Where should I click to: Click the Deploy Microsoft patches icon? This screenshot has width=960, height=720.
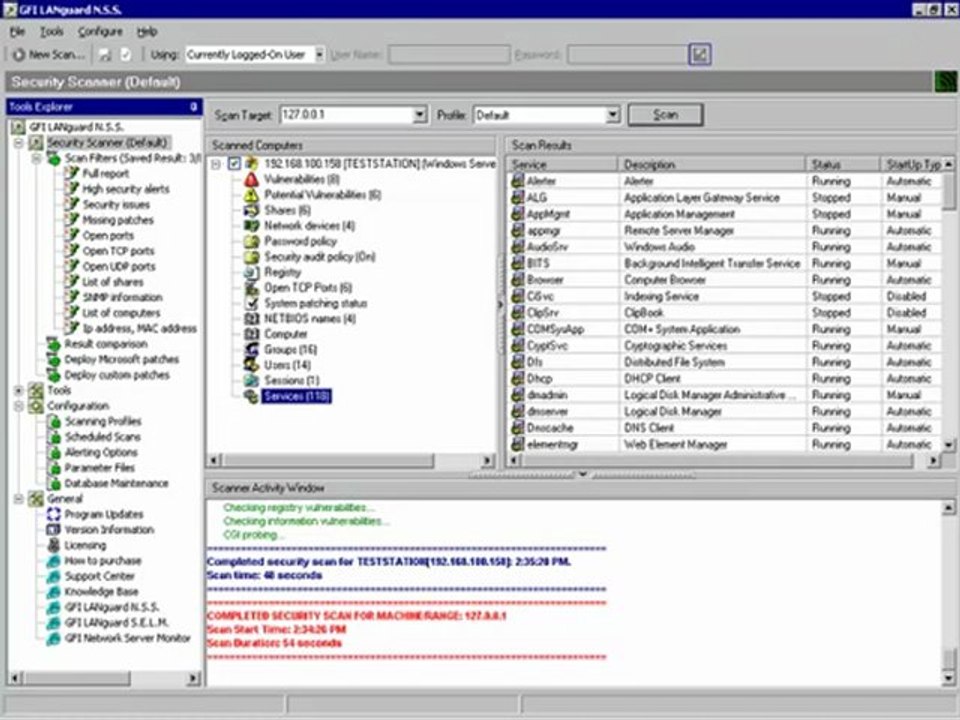pyautogui.click(x=54, y=359)
